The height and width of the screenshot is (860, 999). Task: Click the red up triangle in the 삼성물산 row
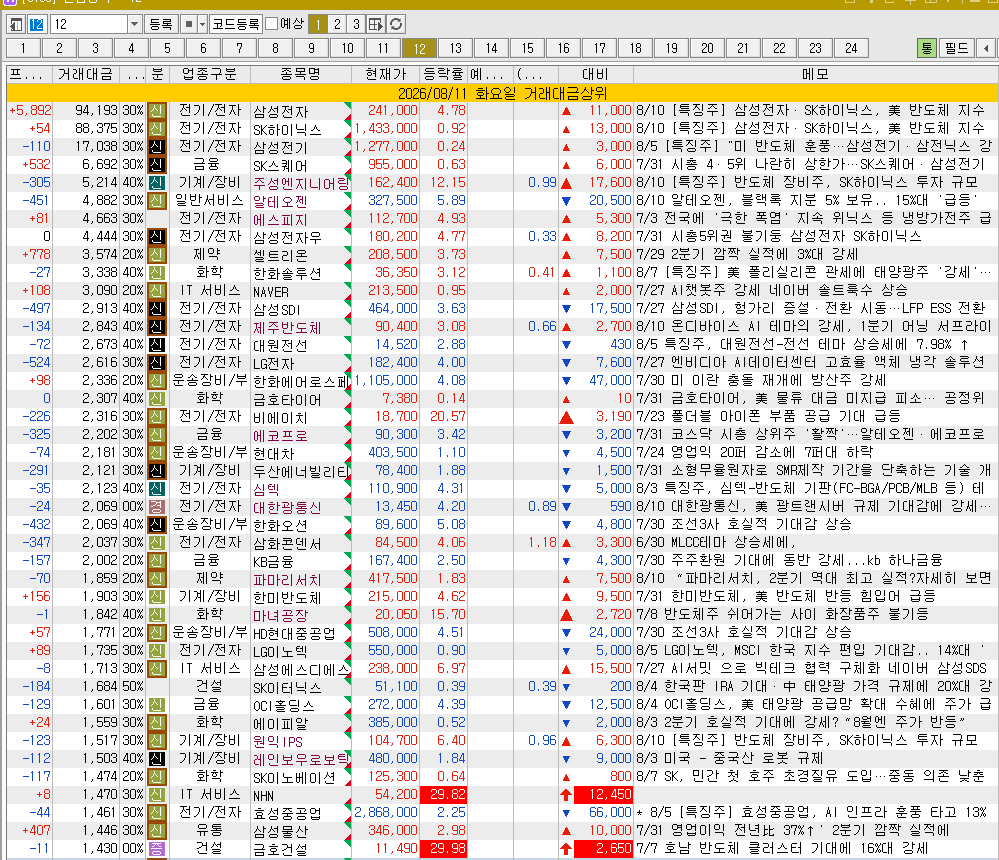click(566, 831)
